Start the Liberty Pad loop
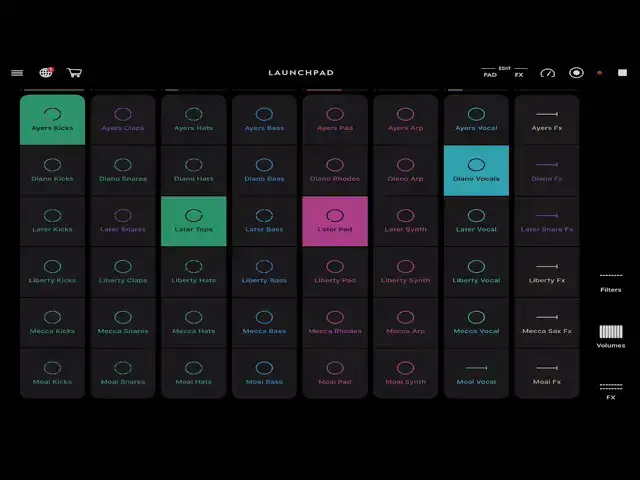640x480 pixels. point(335,272)
